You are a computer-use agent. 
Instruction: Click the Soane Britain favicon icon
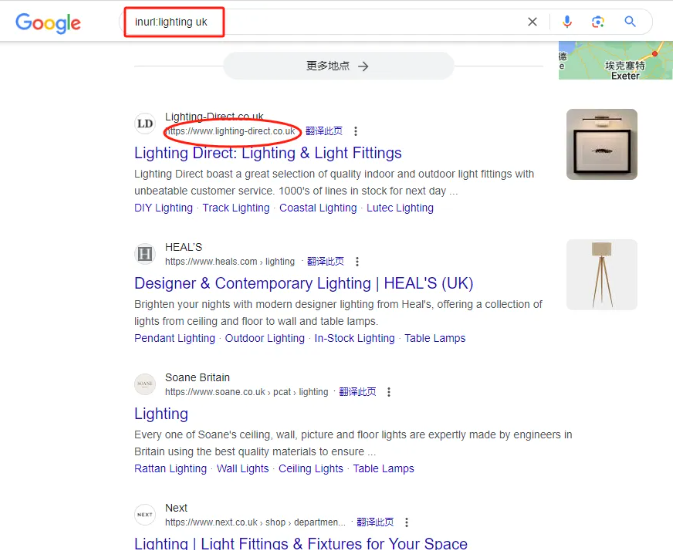pyautogui.click(x=145, y=384)
